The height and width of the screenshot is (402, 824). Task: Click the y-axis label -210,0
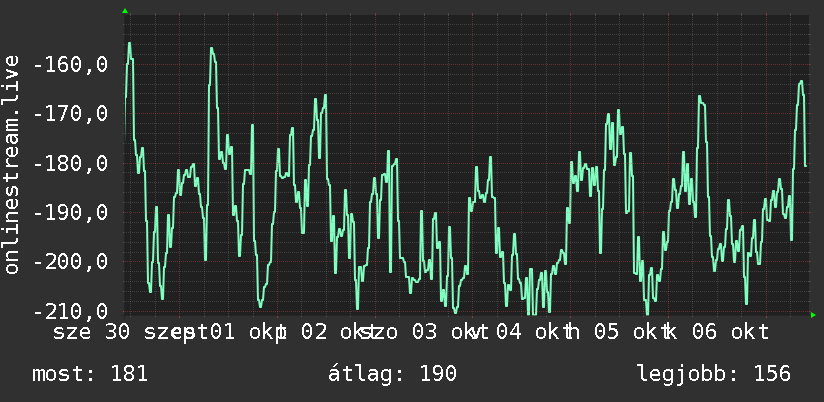70,311
